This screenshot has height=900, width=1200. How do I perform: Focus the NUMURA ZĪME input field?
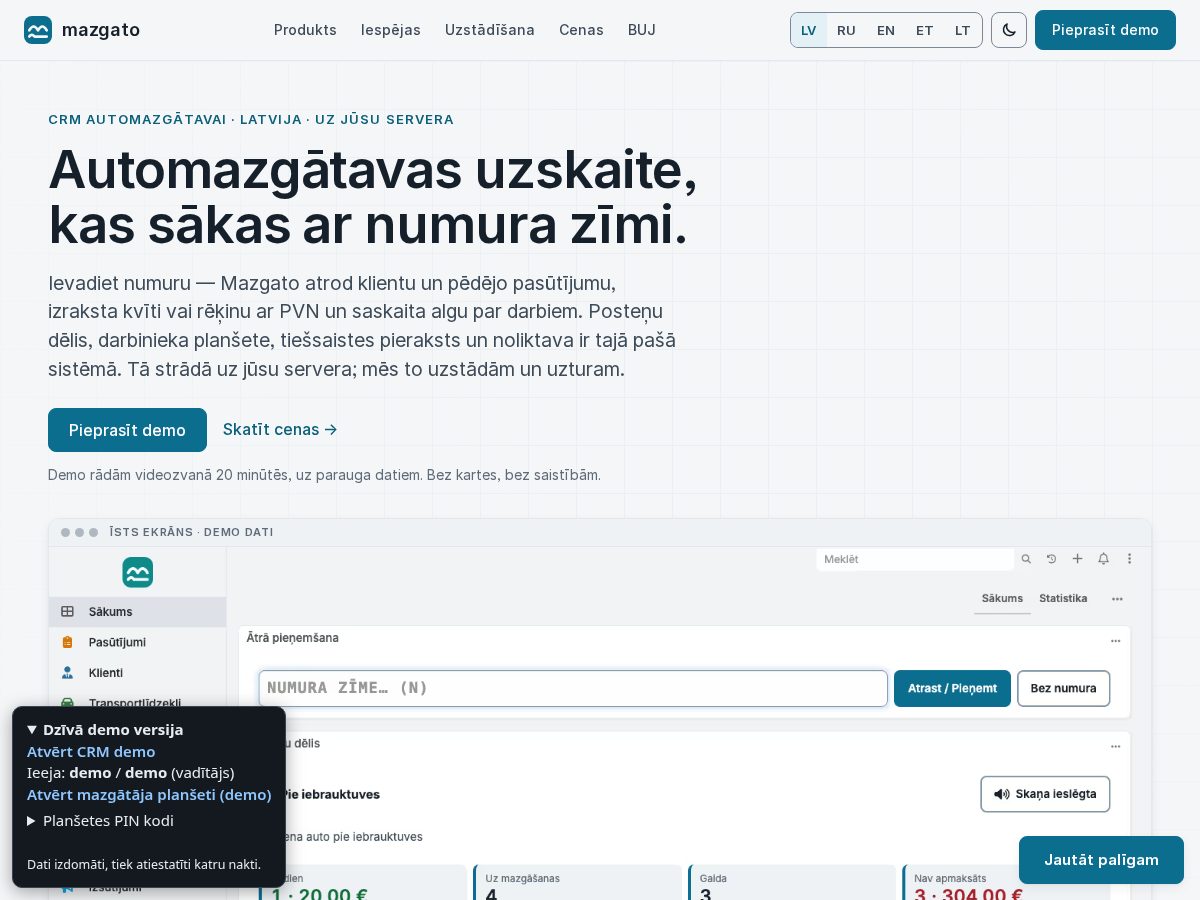click(x=573, y=688)
